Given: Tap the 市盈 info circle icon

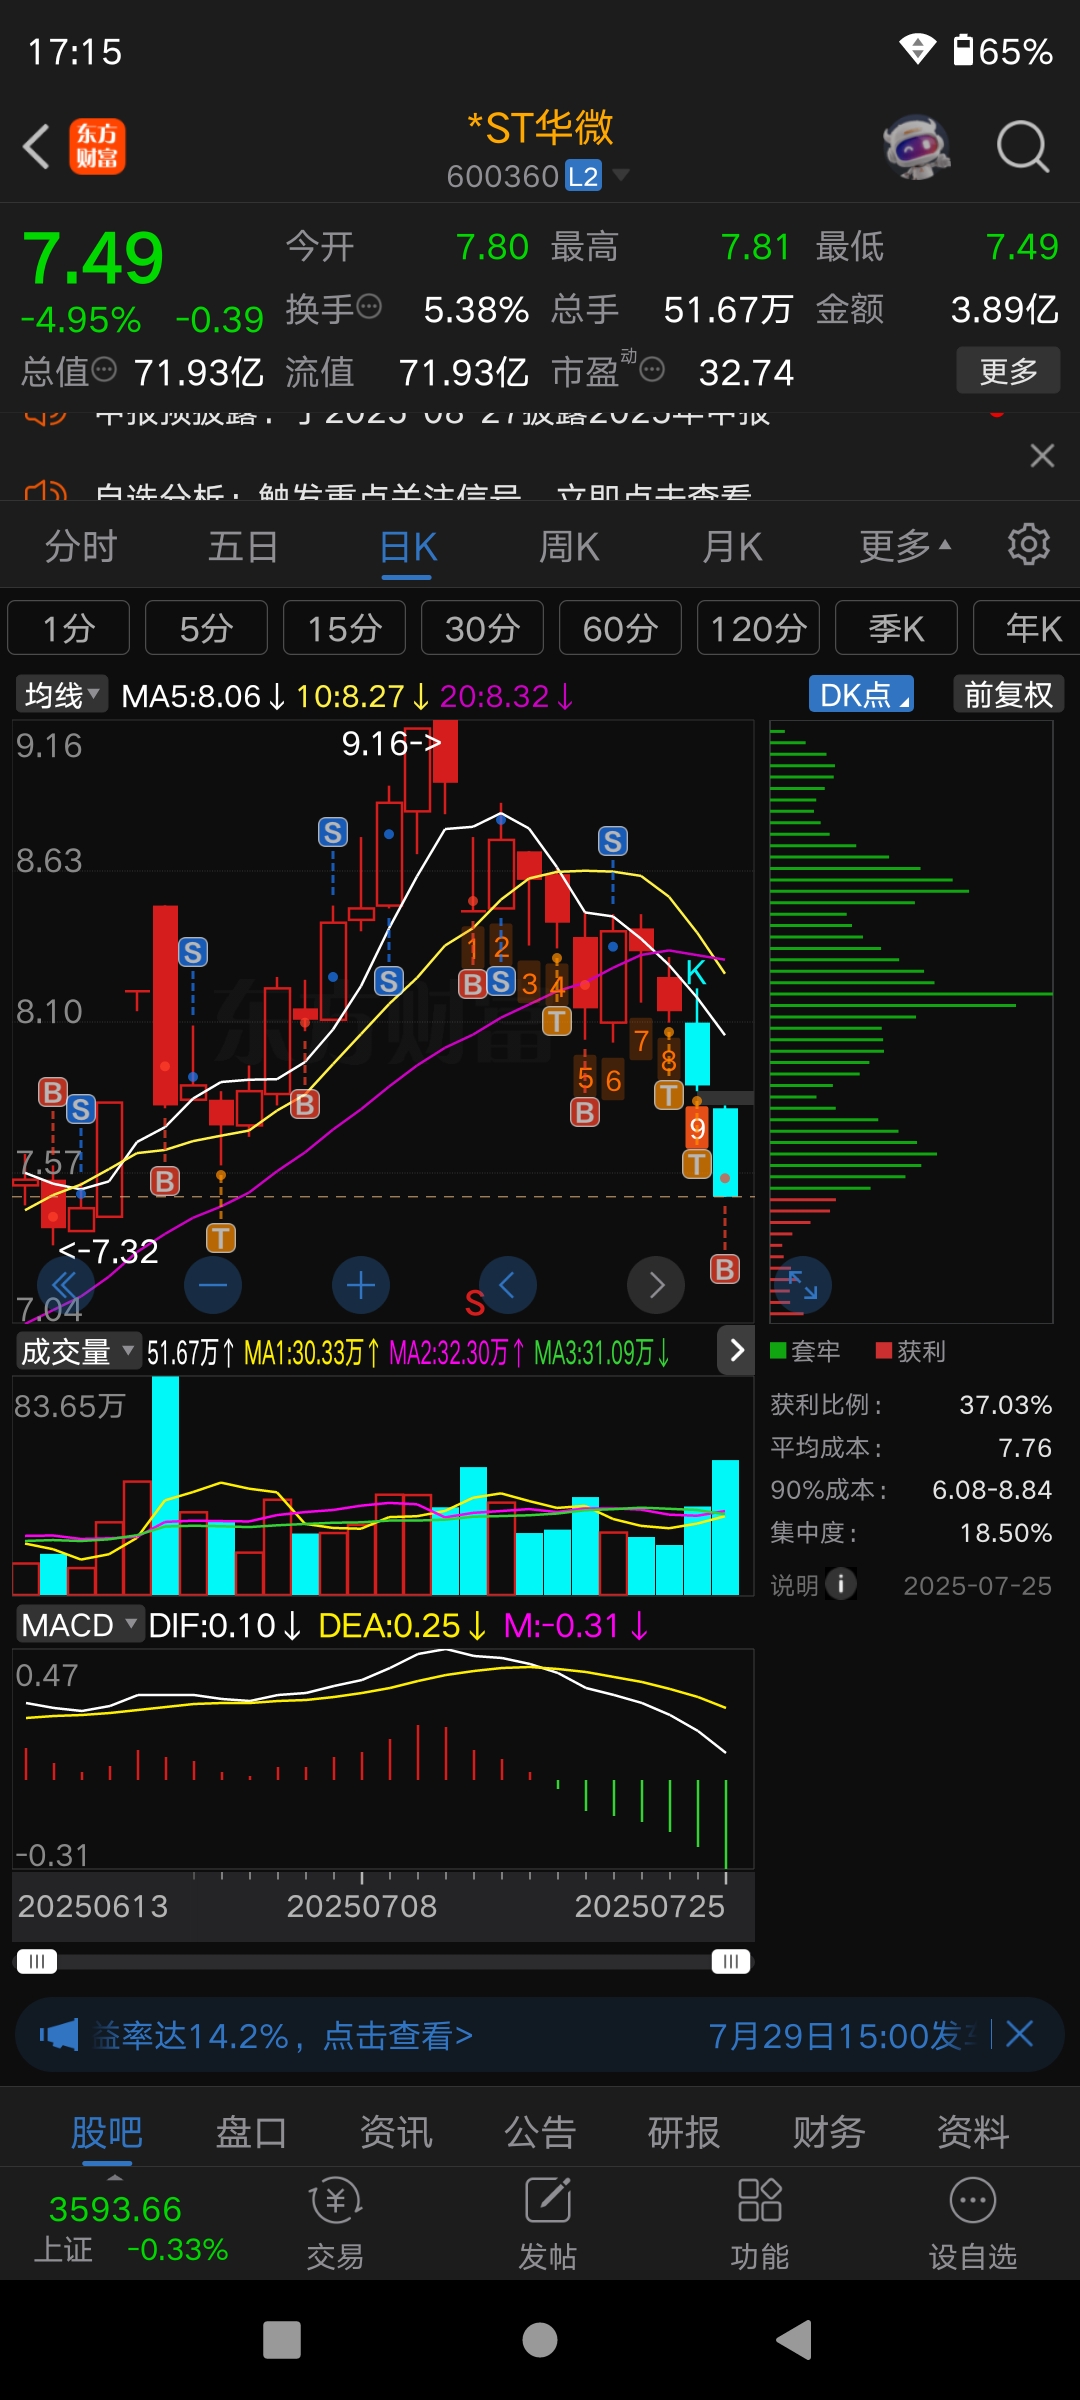Looking at the screenshot, I should coord(652,370).
